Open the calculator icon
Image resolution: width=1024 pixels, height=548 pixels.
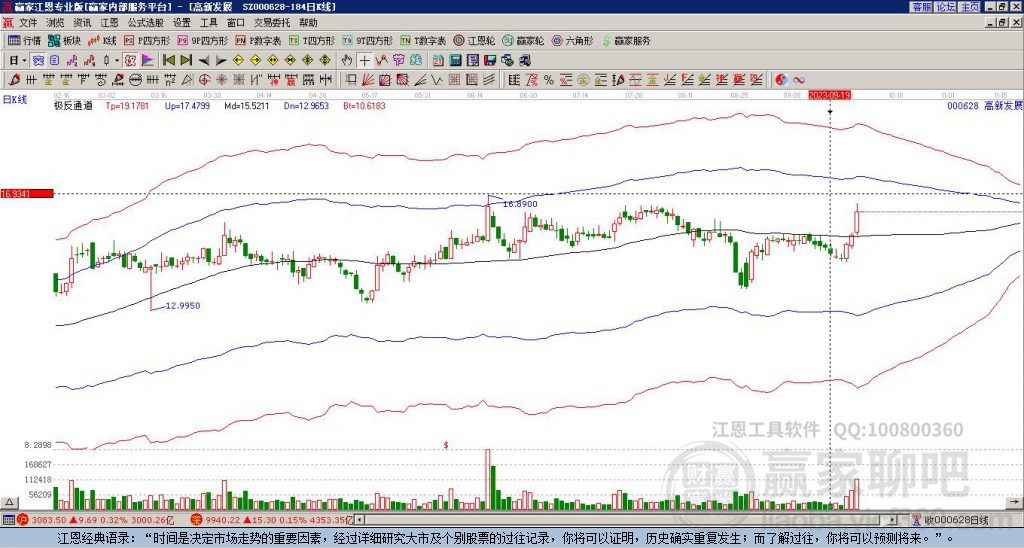455,60
